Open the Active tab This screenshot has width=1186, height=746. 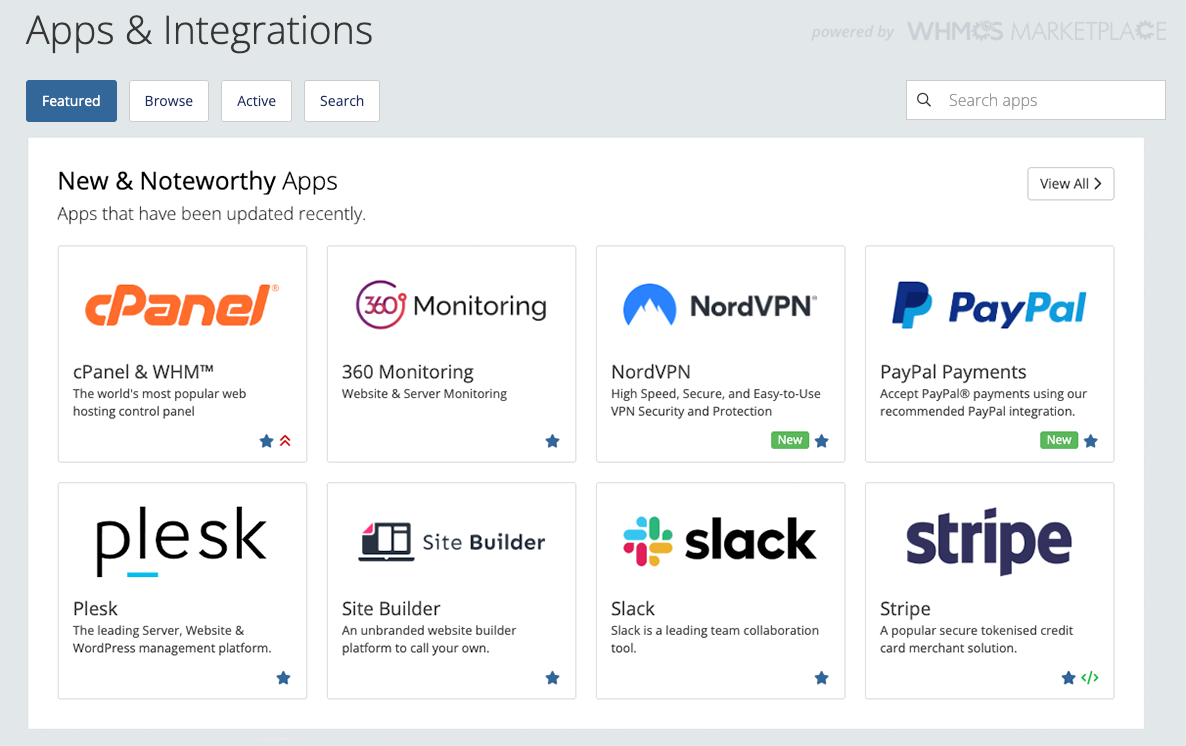256,100
